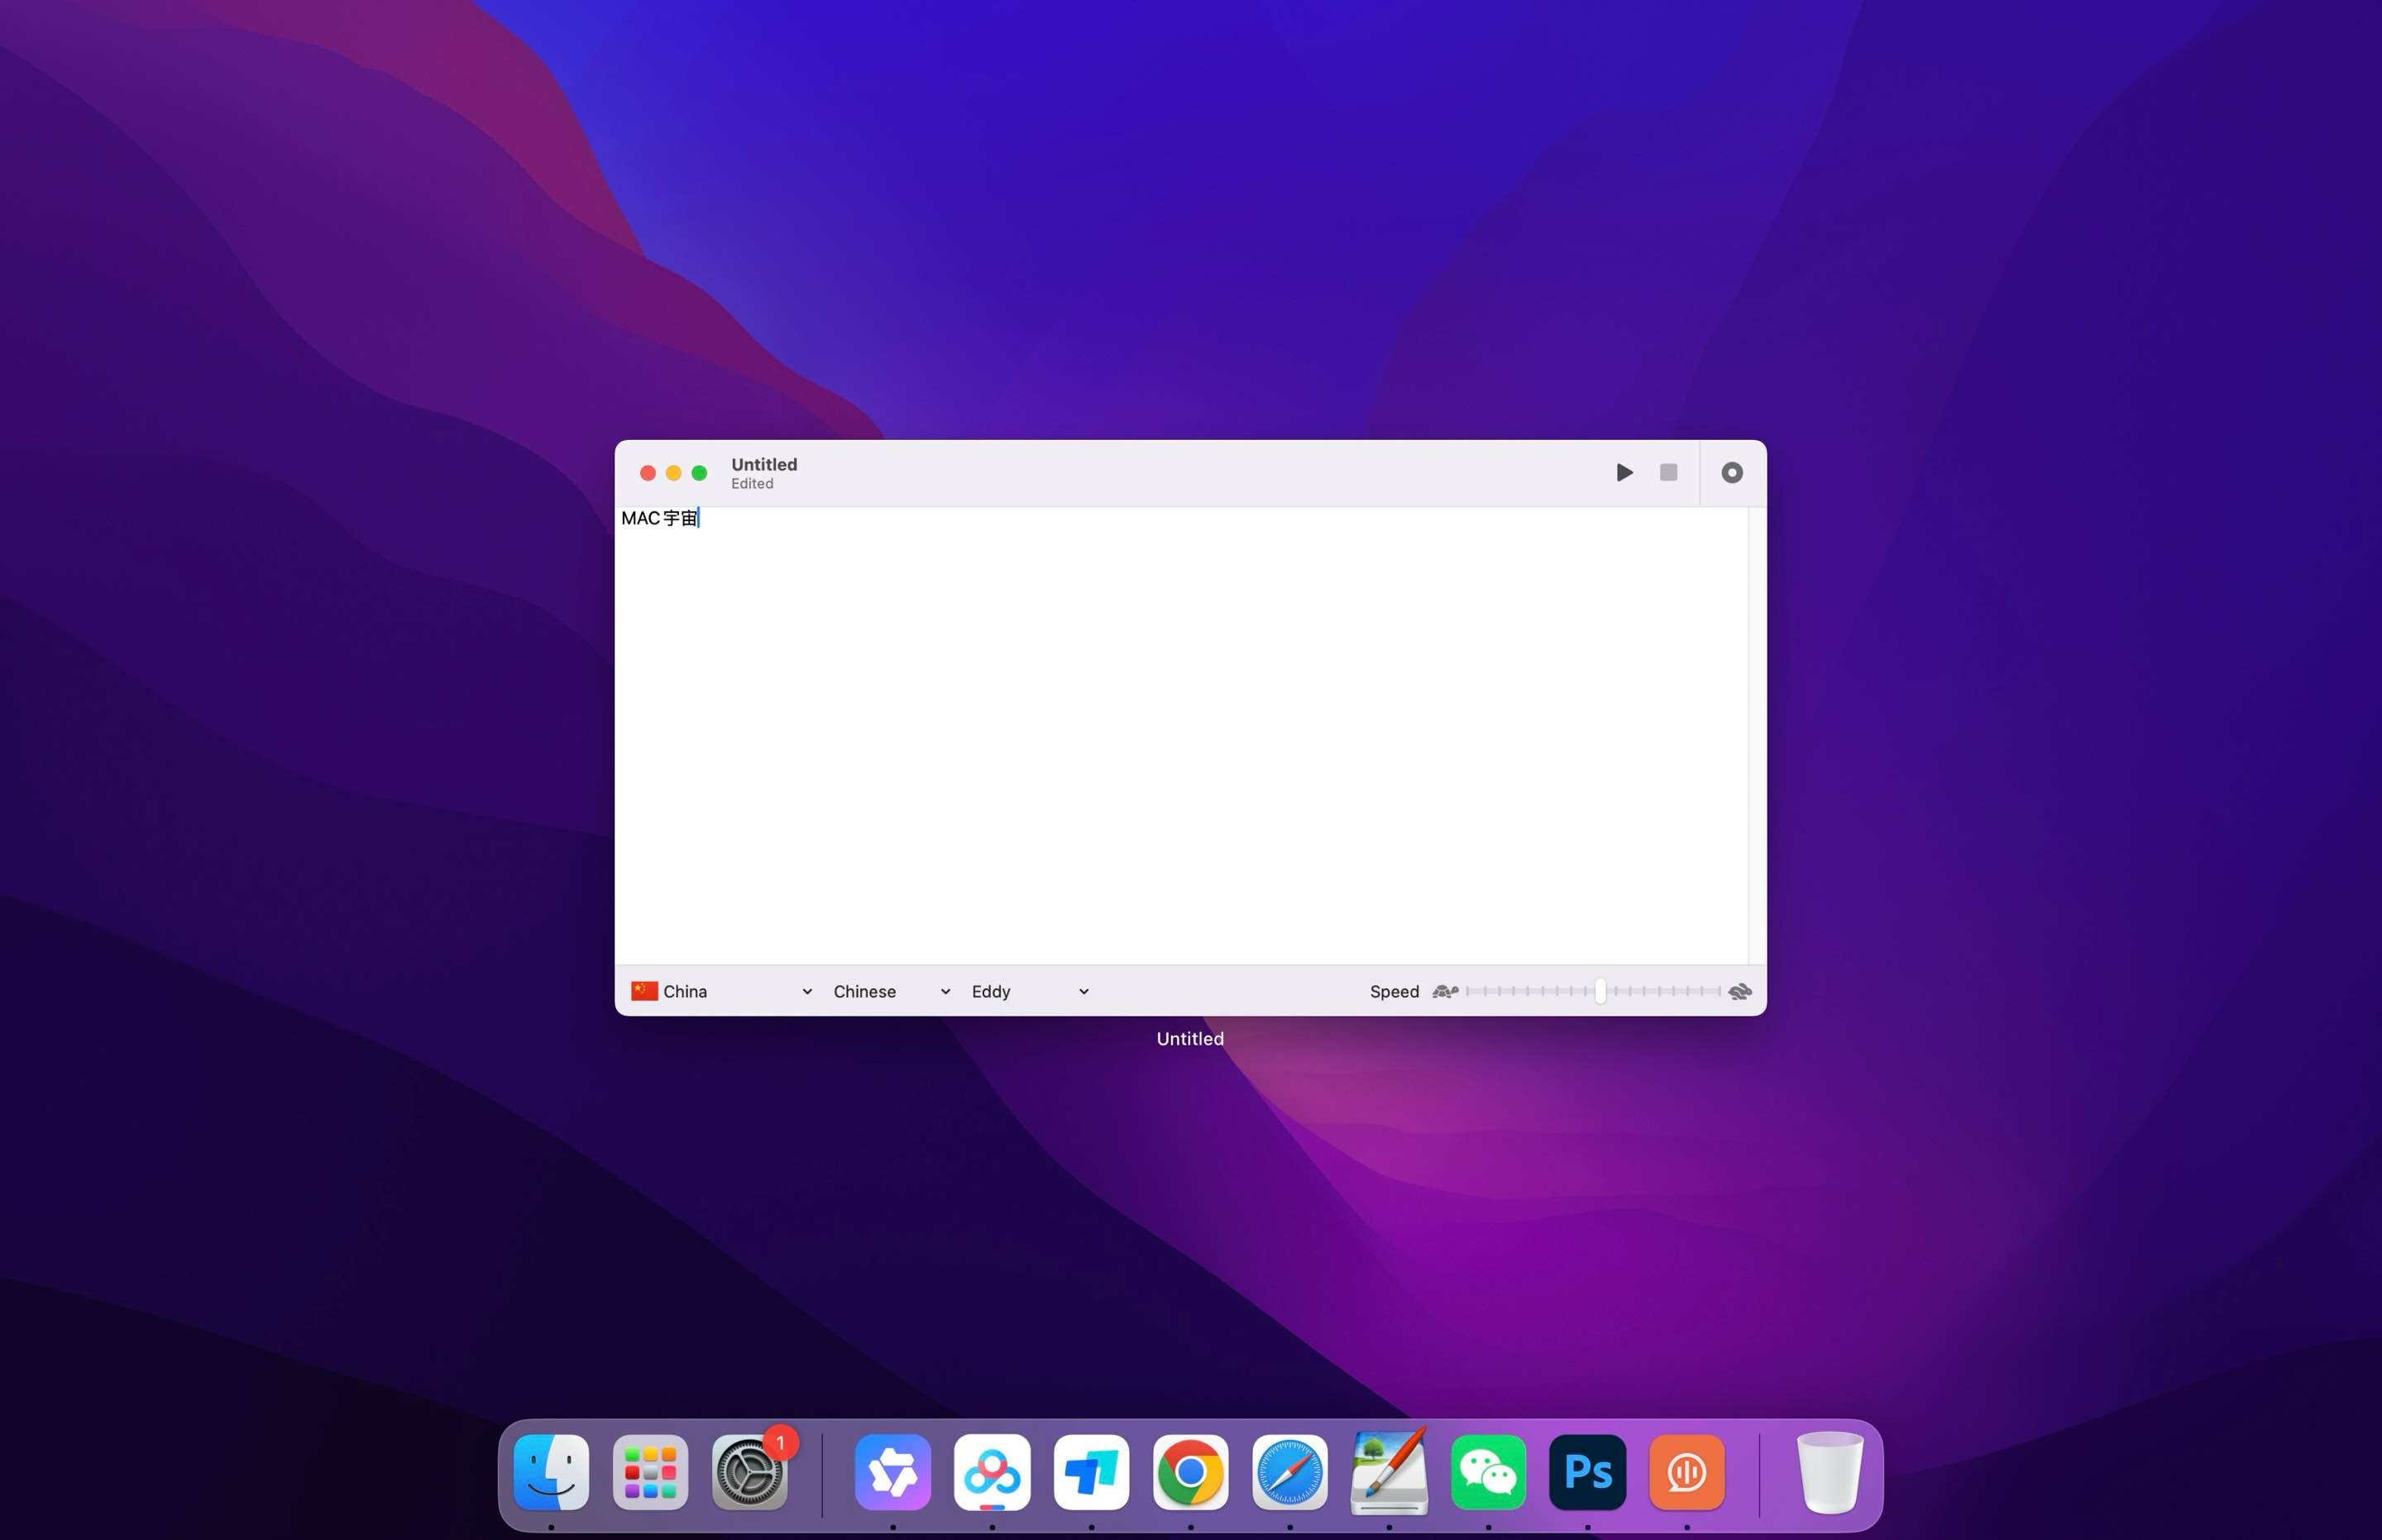Open the Trash in the dock
Screen dimensions: 2382x1540
click(1829, 1472)
